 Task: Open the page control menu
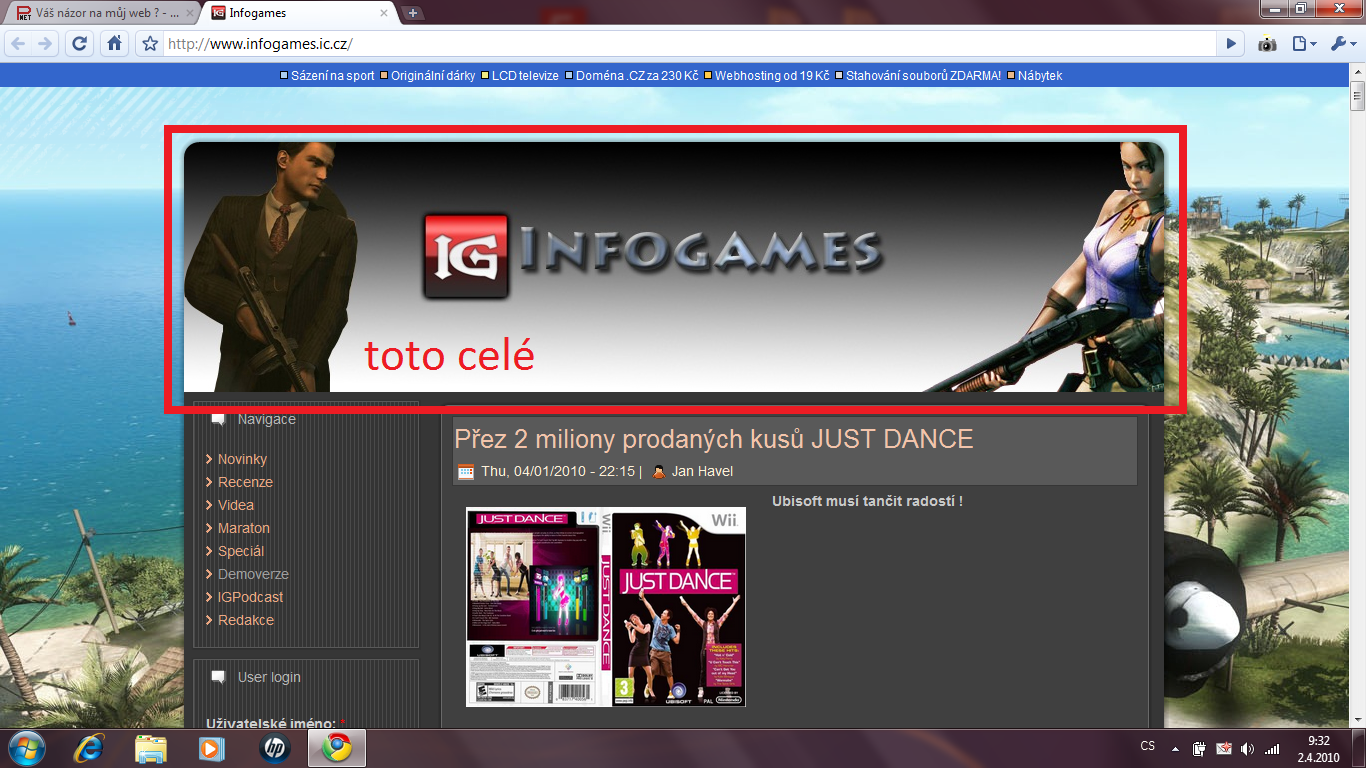[1303, 44]
